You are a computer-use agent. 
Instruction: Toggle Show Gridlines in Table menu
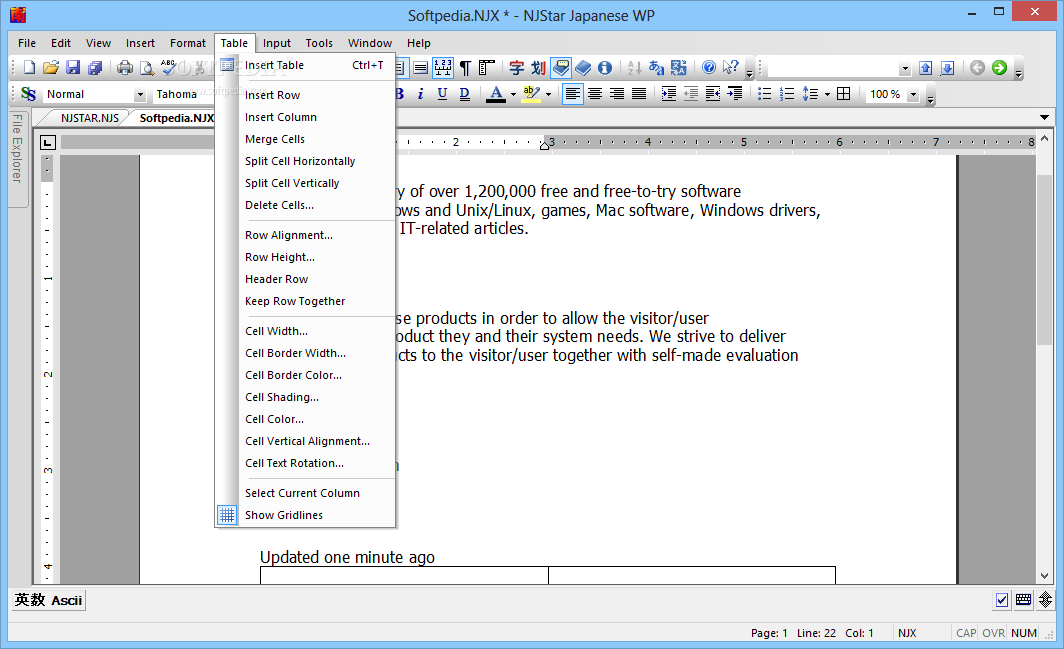305,515
